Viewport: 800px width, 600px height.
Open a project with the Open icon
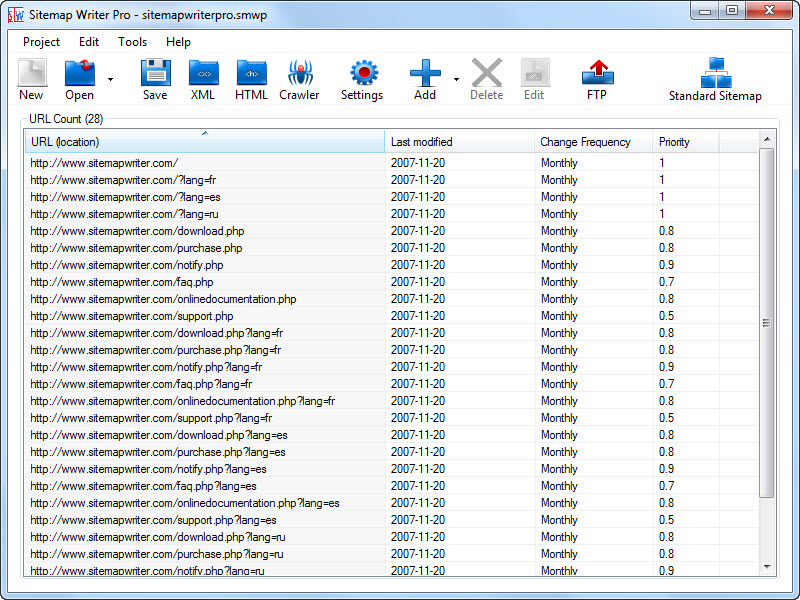click(80, 73)
